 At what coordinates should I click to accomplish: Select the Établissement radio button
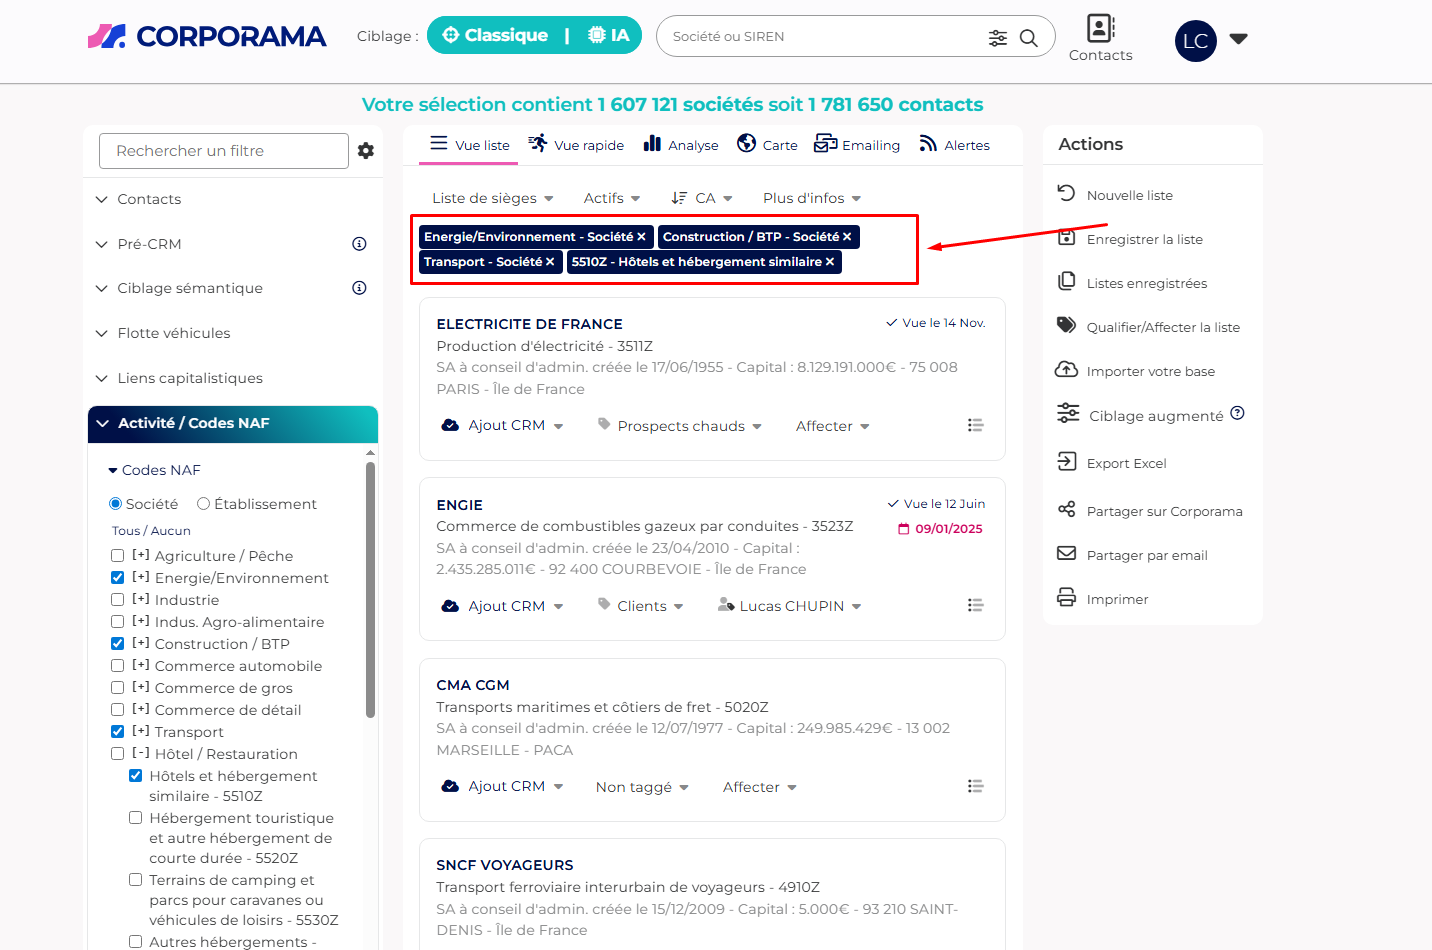[204, 504]
